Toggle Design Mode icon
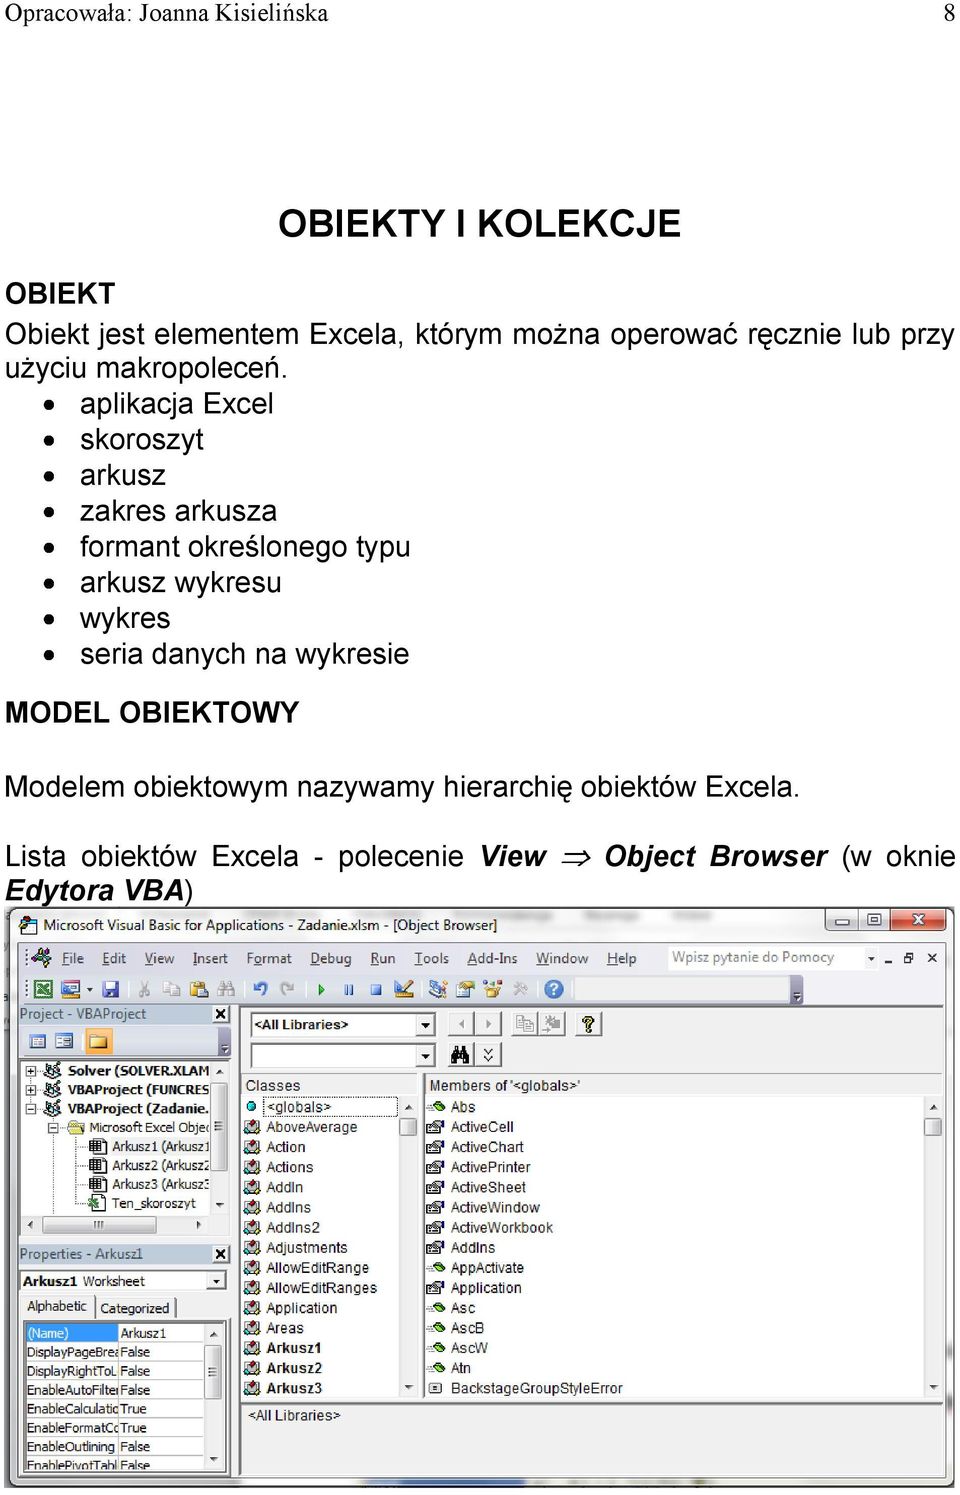 [x=404, y=989]
